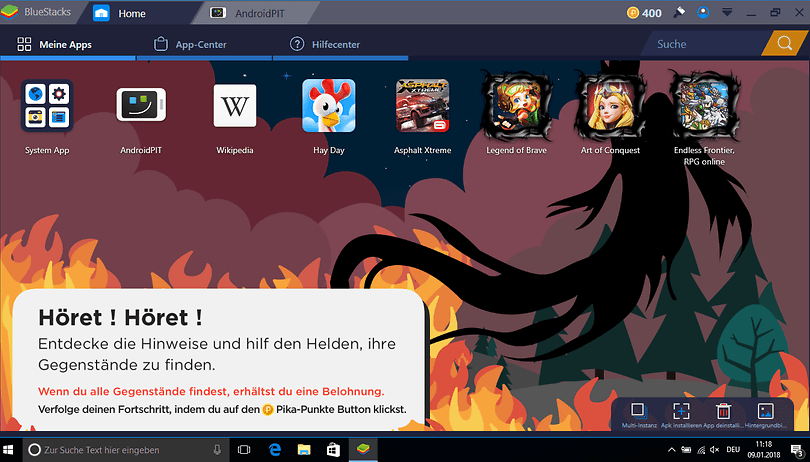Open File Explorer from taskbar
810x462 pixels.
click(304, 450)
